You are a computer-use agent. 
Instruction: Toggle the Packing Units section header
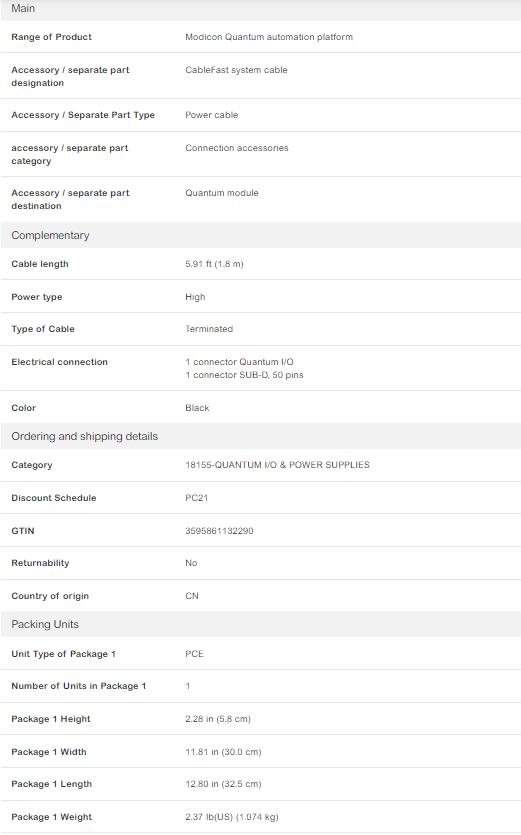(260, 624)
